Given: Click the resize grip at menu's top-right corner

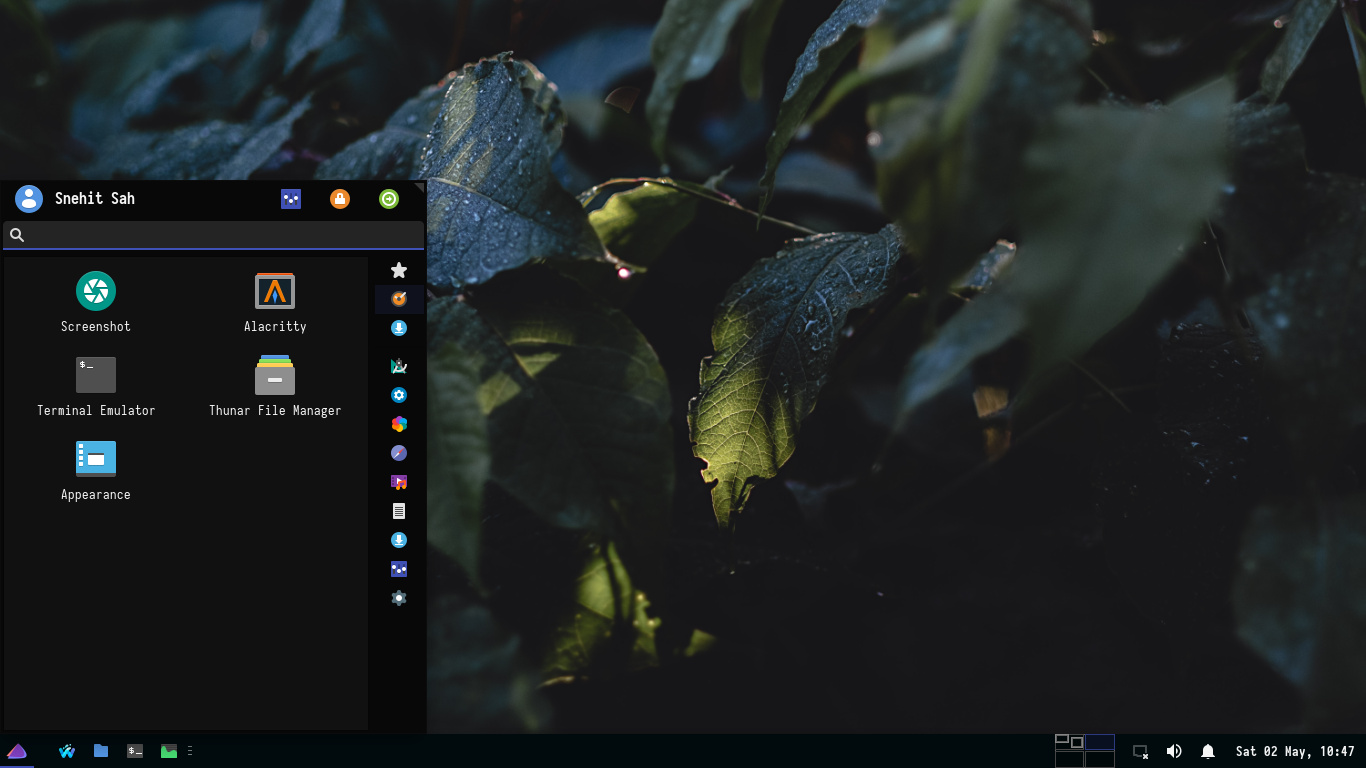Looking at the screenshot, I should pyautogui.click(x=420, y=186).
